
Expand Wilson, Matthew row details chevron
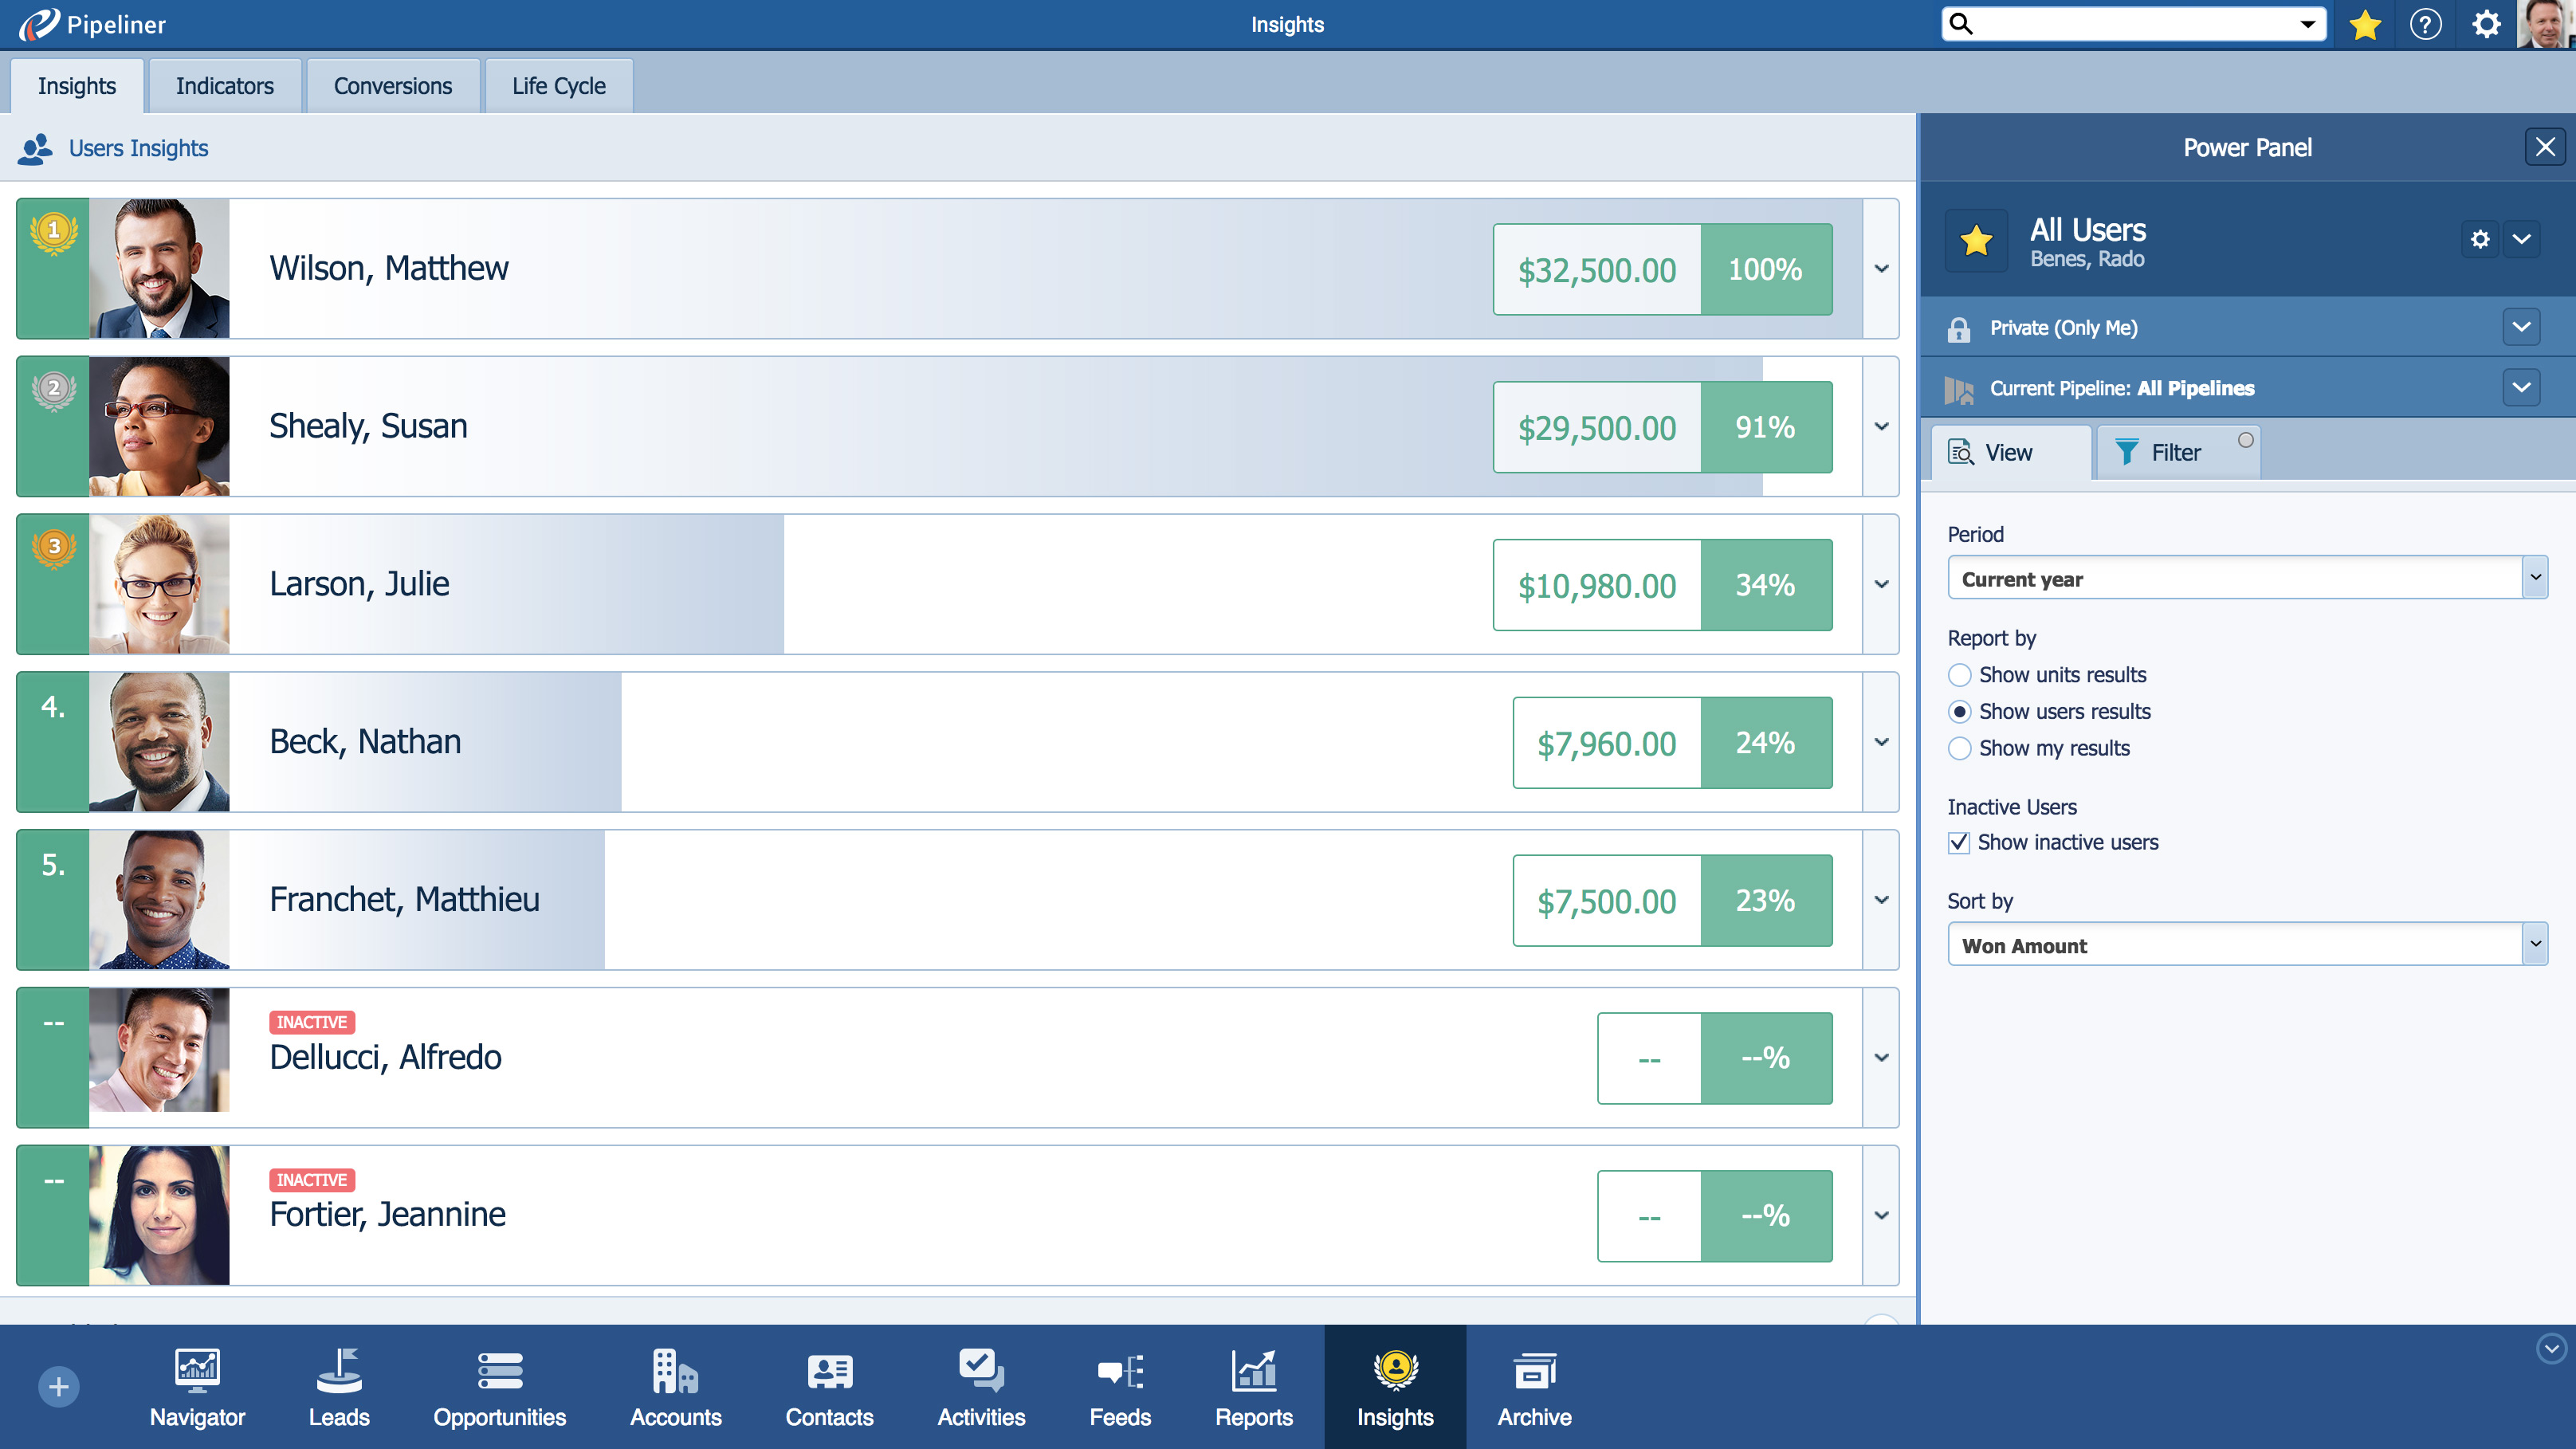(1881, 268)
